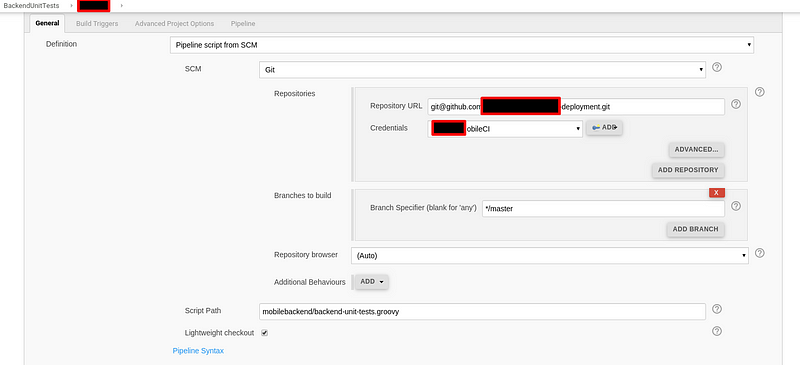This screenshot has height=365, width=800.
Task: Switch to the General tab
Action: point(47,23)
